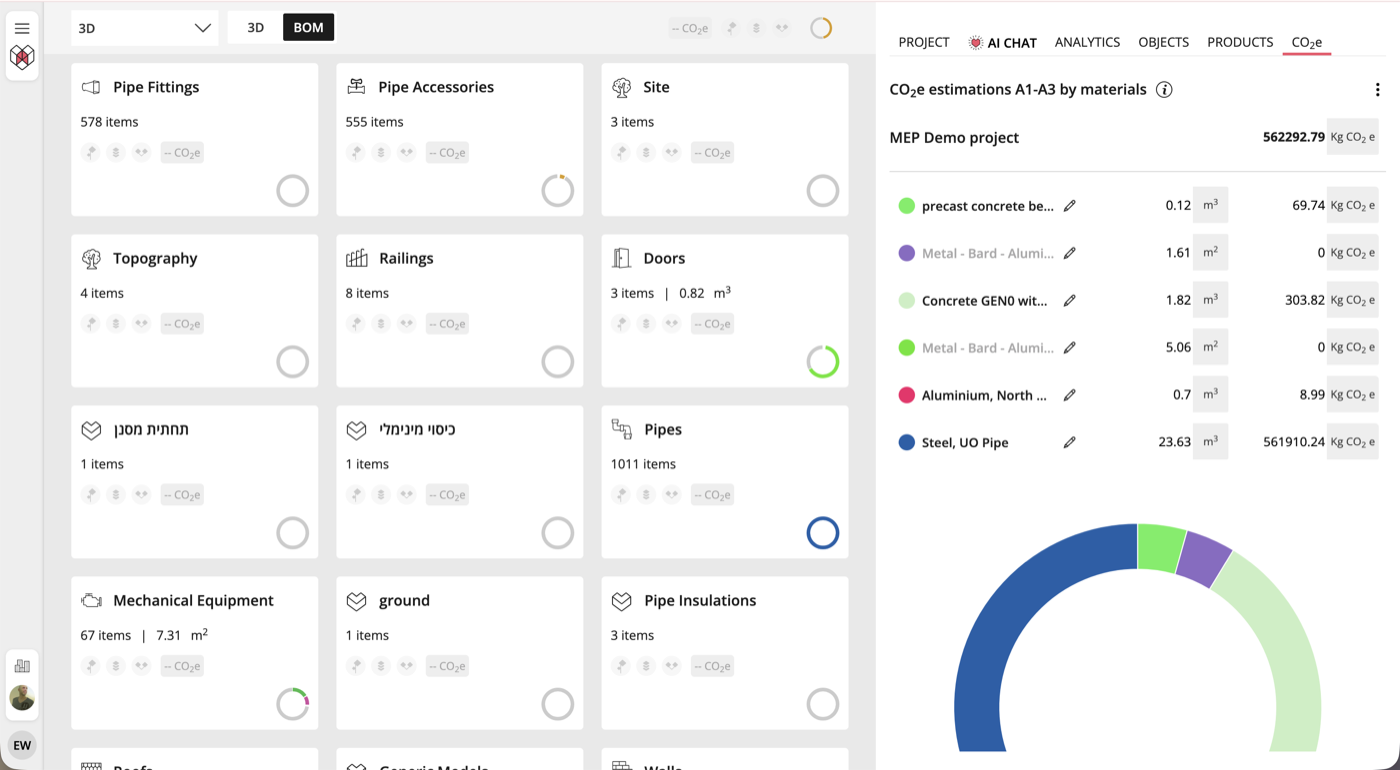Open the AI CHAT tab

[x=1003, y=42]
